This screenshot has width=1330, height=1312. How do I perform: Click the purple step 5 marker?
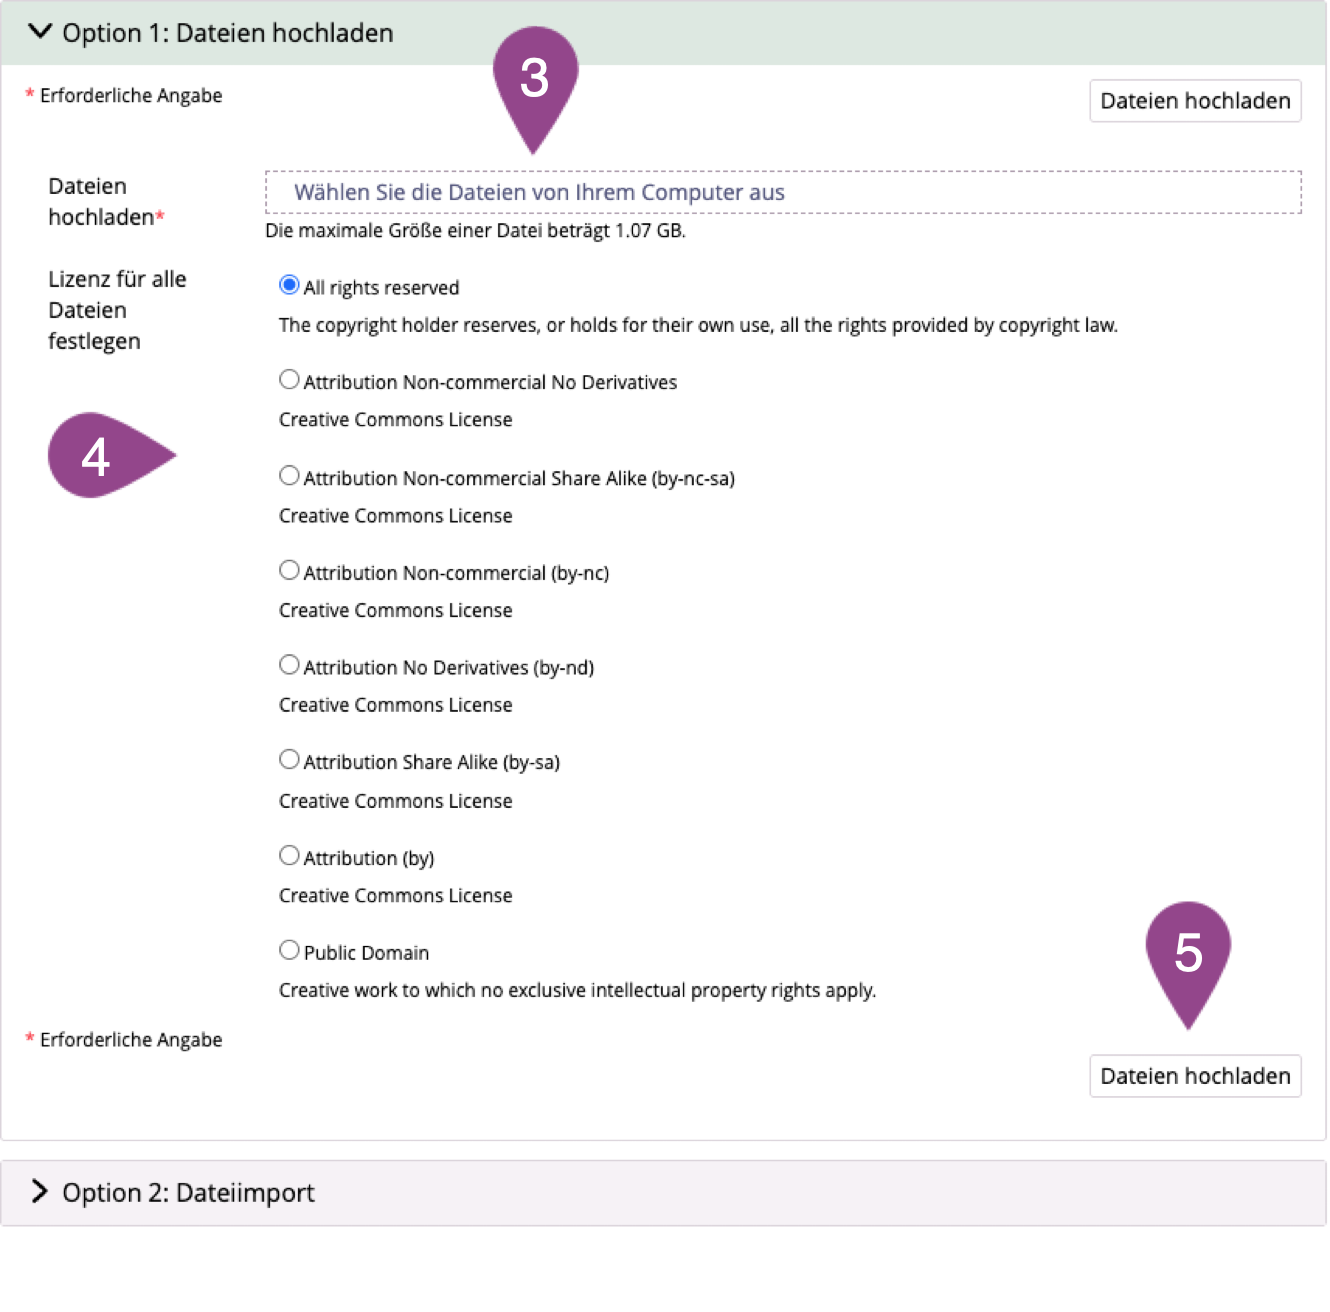(x=1187, y=953)
